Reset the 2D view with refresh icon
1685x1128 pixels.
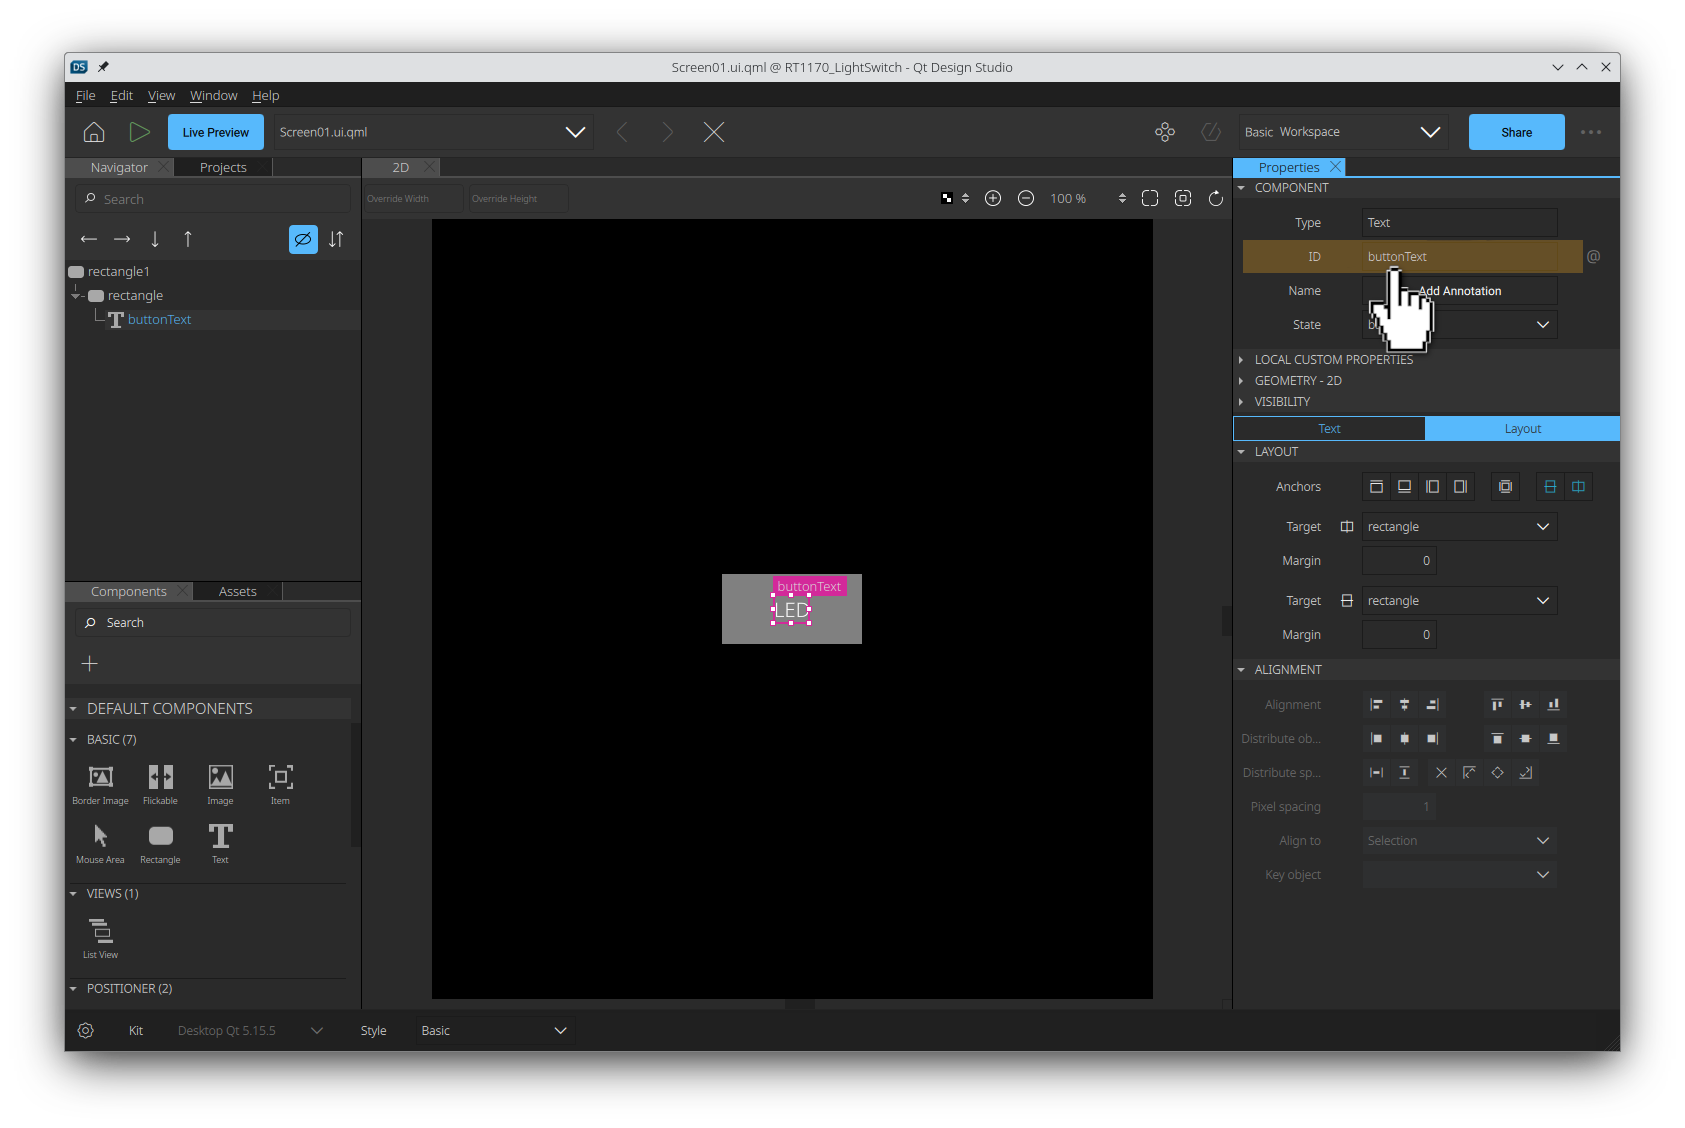[1216, 199]
